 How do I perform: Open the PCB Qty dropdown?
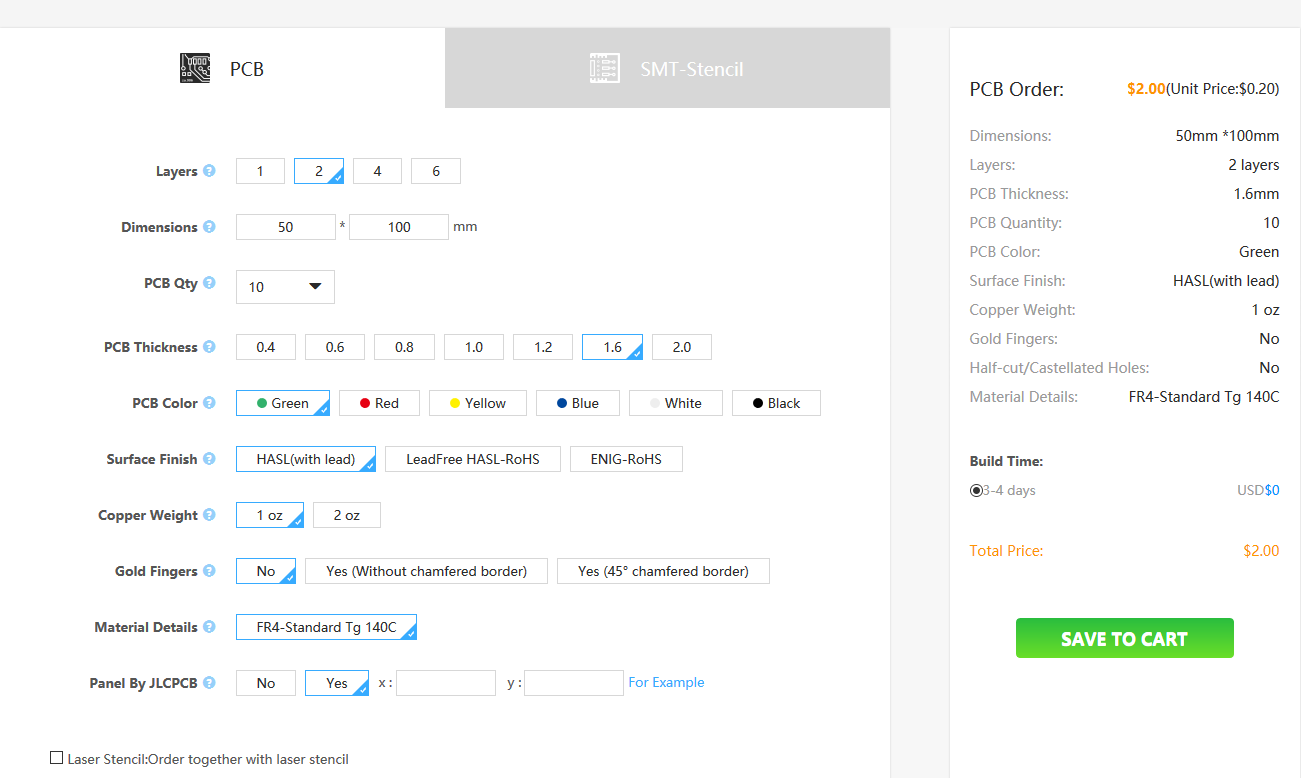285,287
